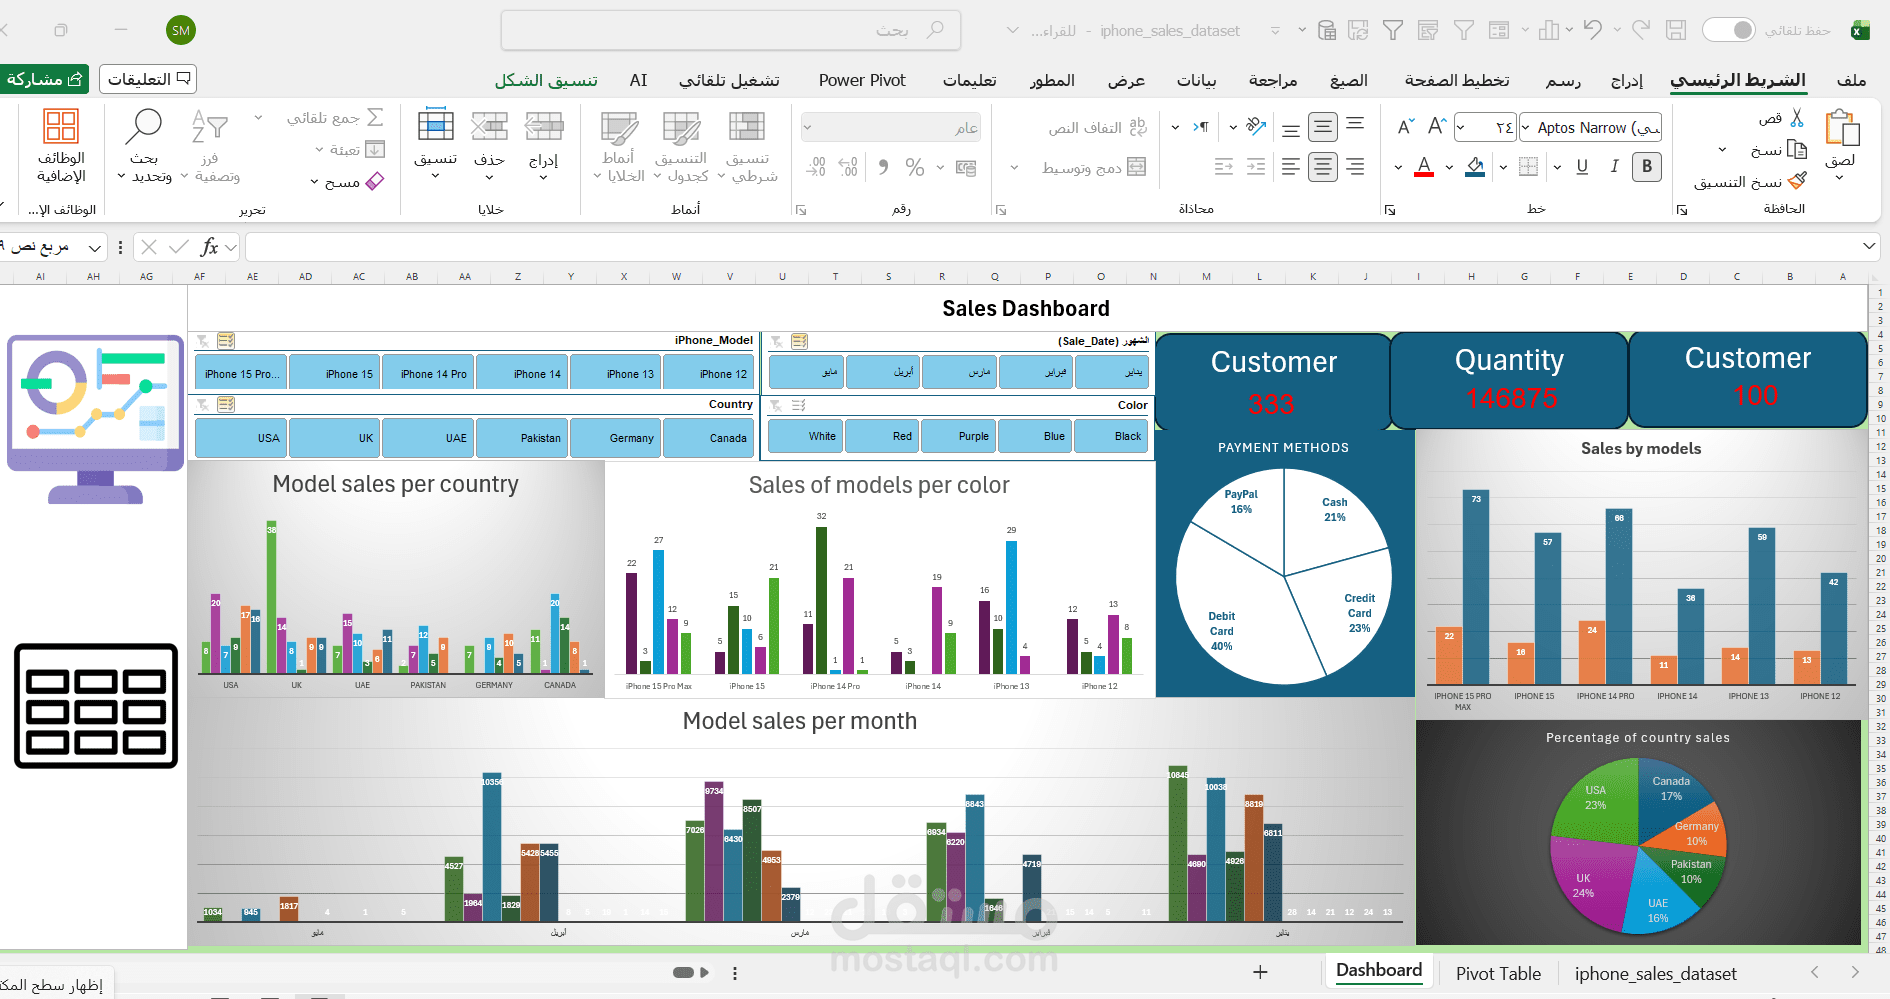The width and height of the screenshot is (1890, 999).
Task: Click the Fill Color bucket swatch
Action: pyautogui.click(x=1475, y=167)
